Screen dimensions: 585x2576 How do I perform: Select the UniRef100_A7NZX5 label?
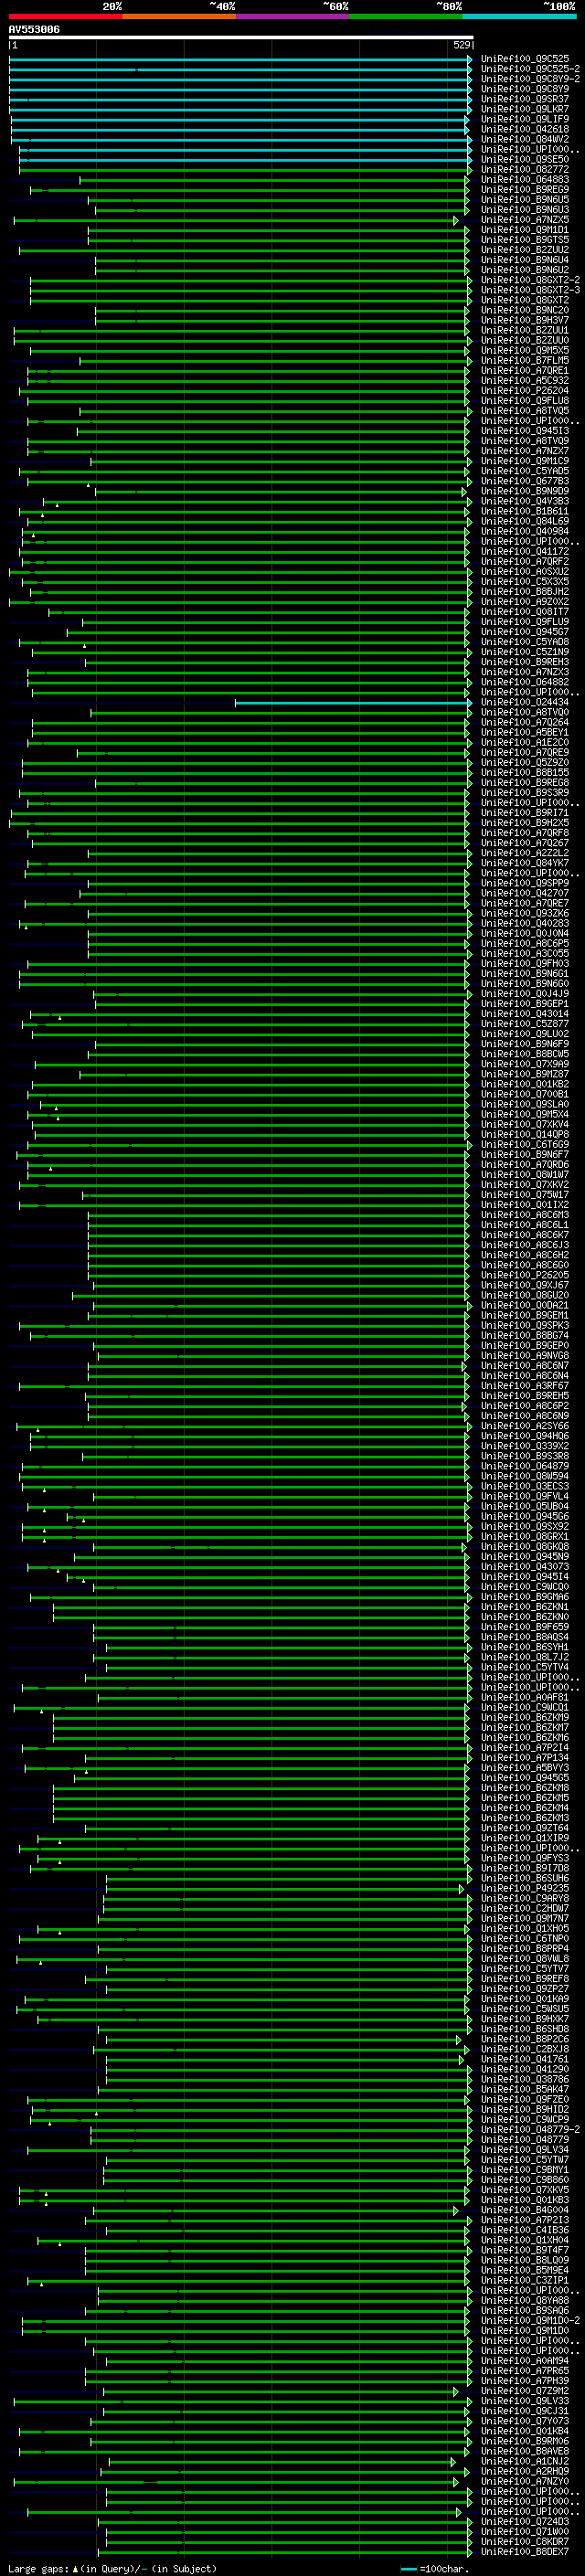[x=525, y=220]
